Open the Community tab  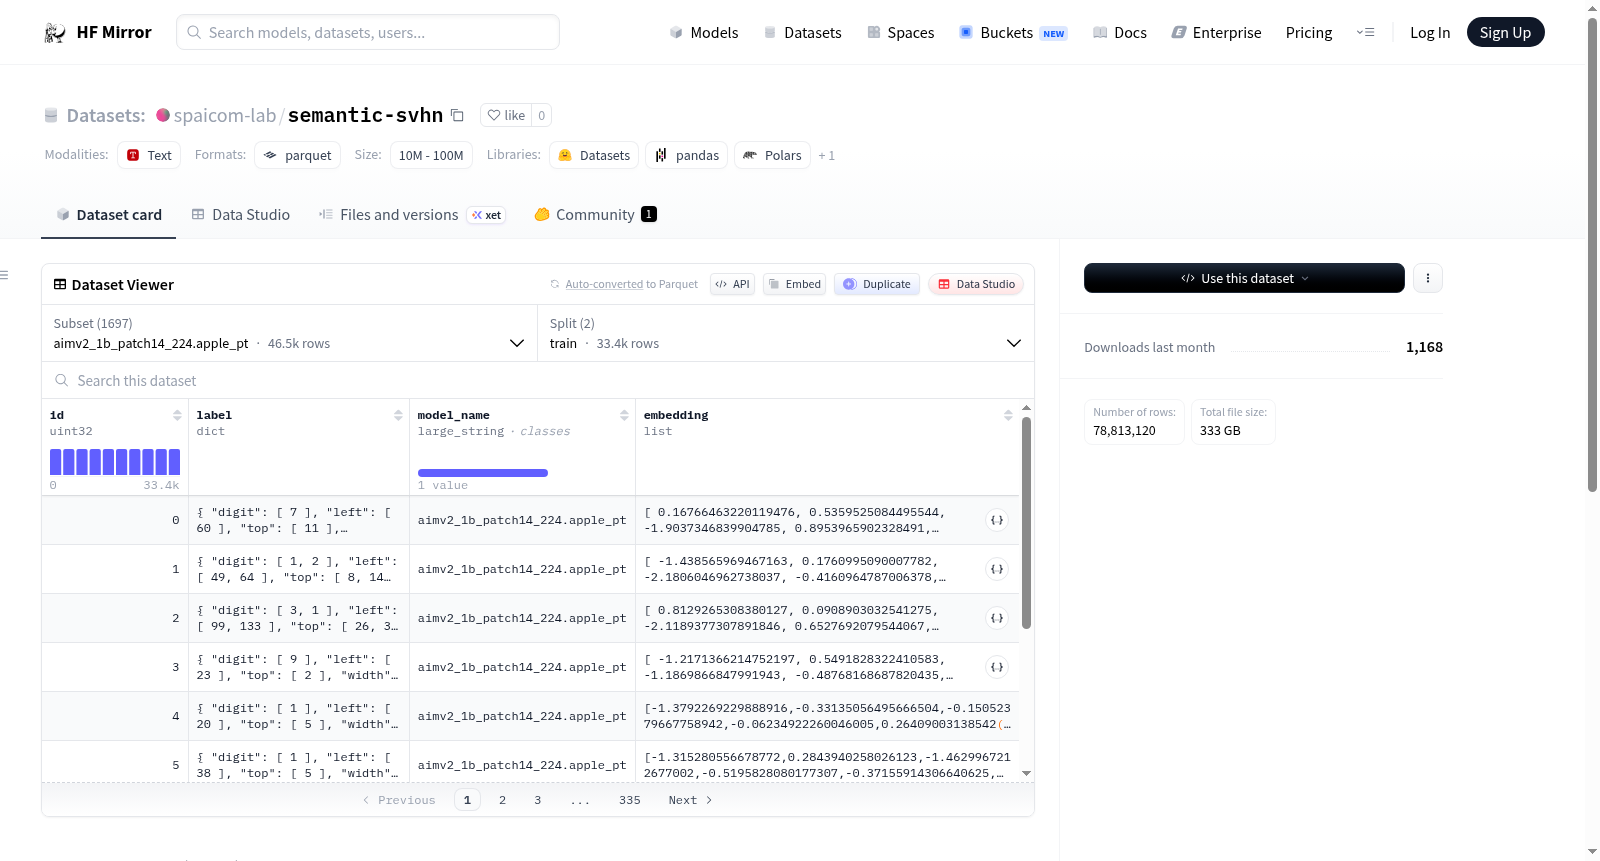pos(595,215)
